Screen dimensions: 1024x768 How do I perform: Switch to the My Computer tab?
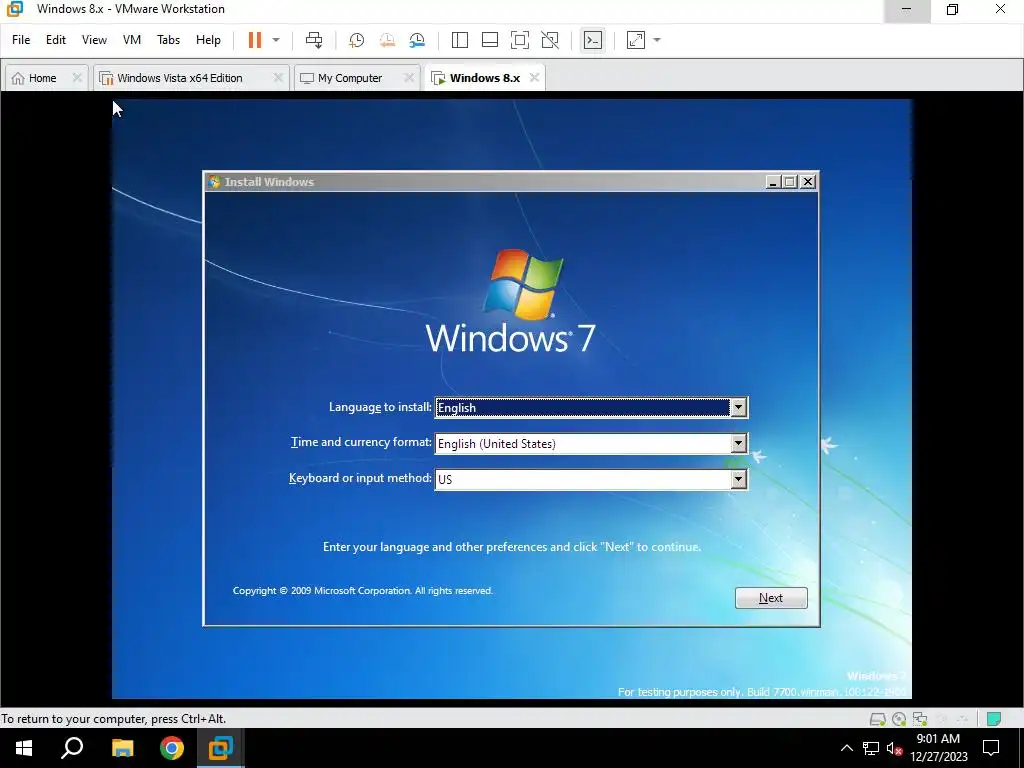(349, 78)
